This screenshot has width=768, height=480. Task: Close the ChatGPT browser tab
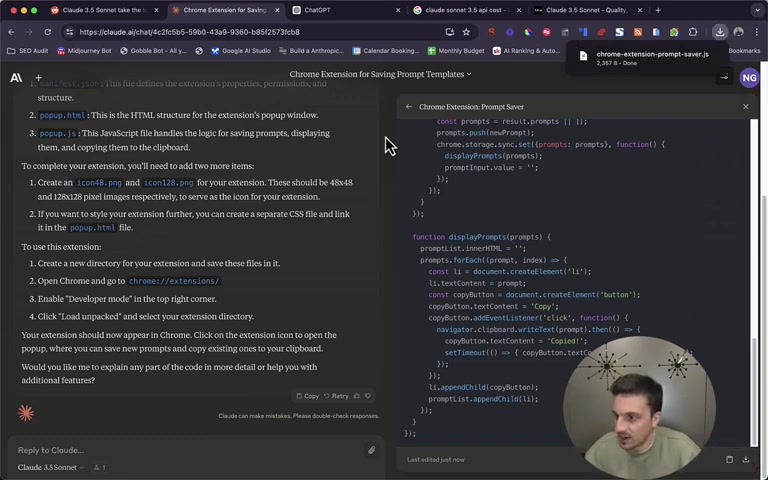[398, 10]
